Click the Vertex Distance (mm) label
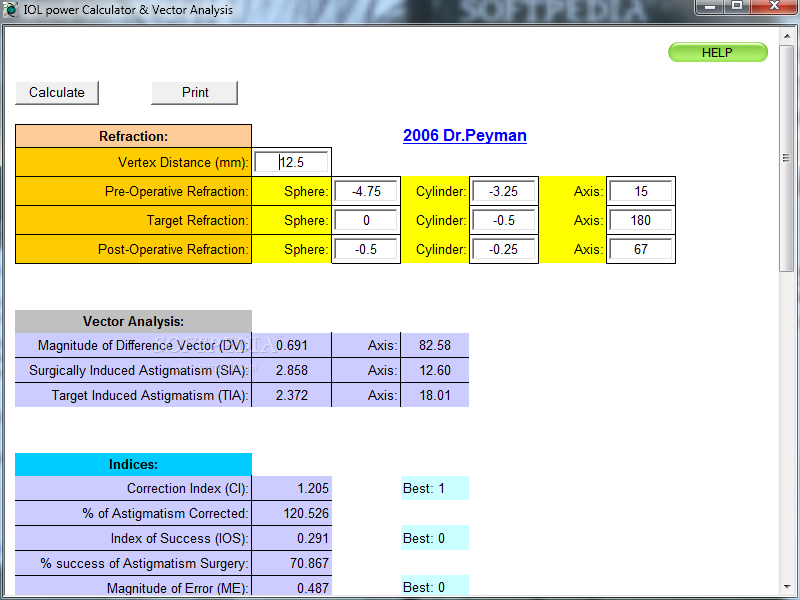The width and height of the screenshot is (800, 600). pos(183,162)
